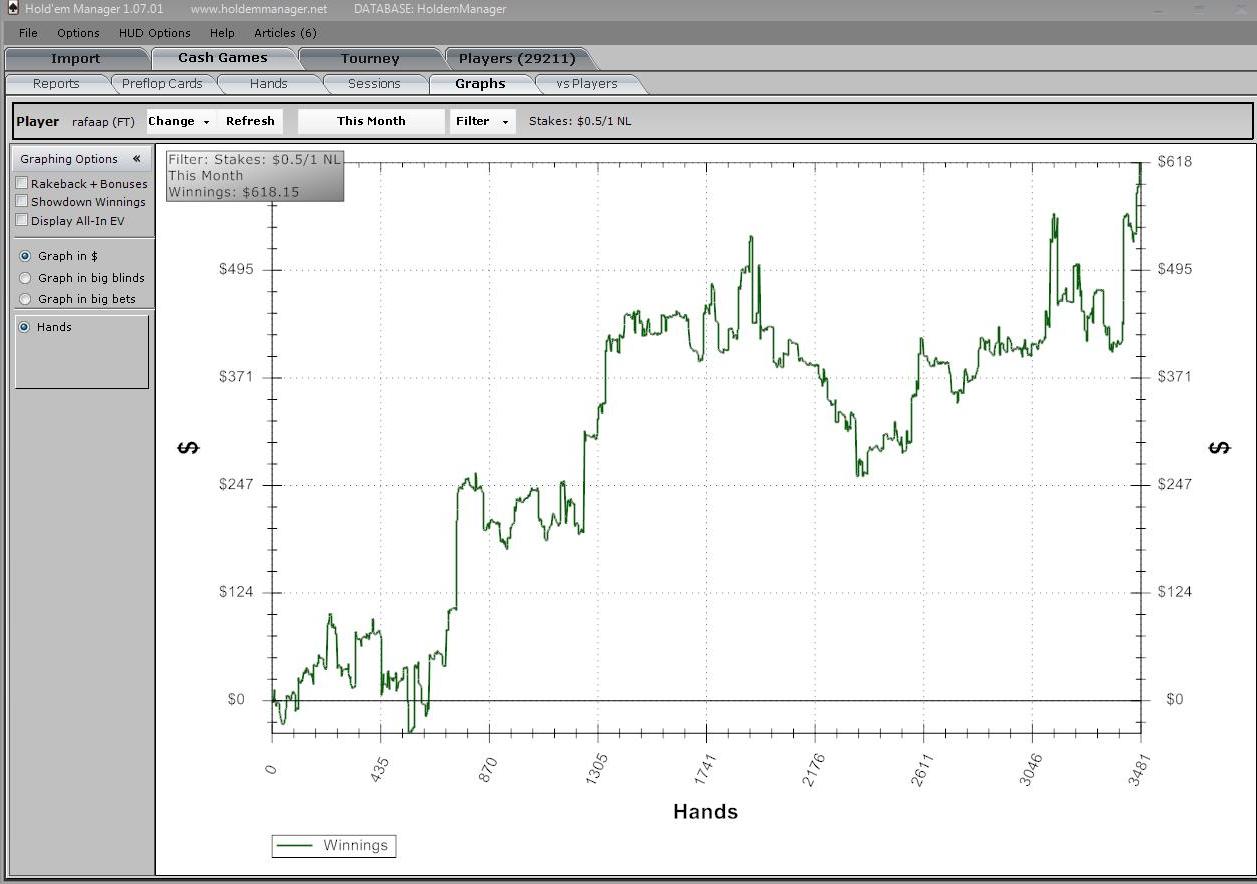Select Graph in big bets option
This screenshot has height=884, width=1257.
point(25,299)
